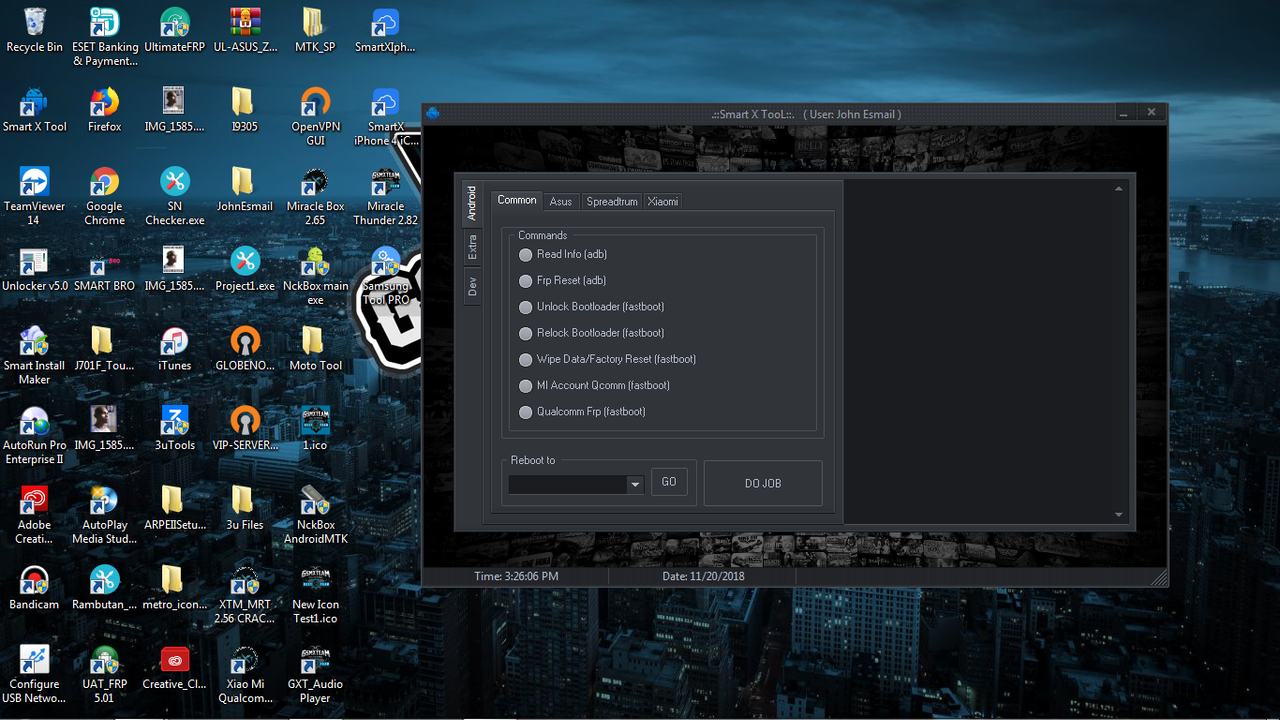Open UAT_FRP 5.01 desktop icon
Screen dimensions: 1280x720
point(104,675)
